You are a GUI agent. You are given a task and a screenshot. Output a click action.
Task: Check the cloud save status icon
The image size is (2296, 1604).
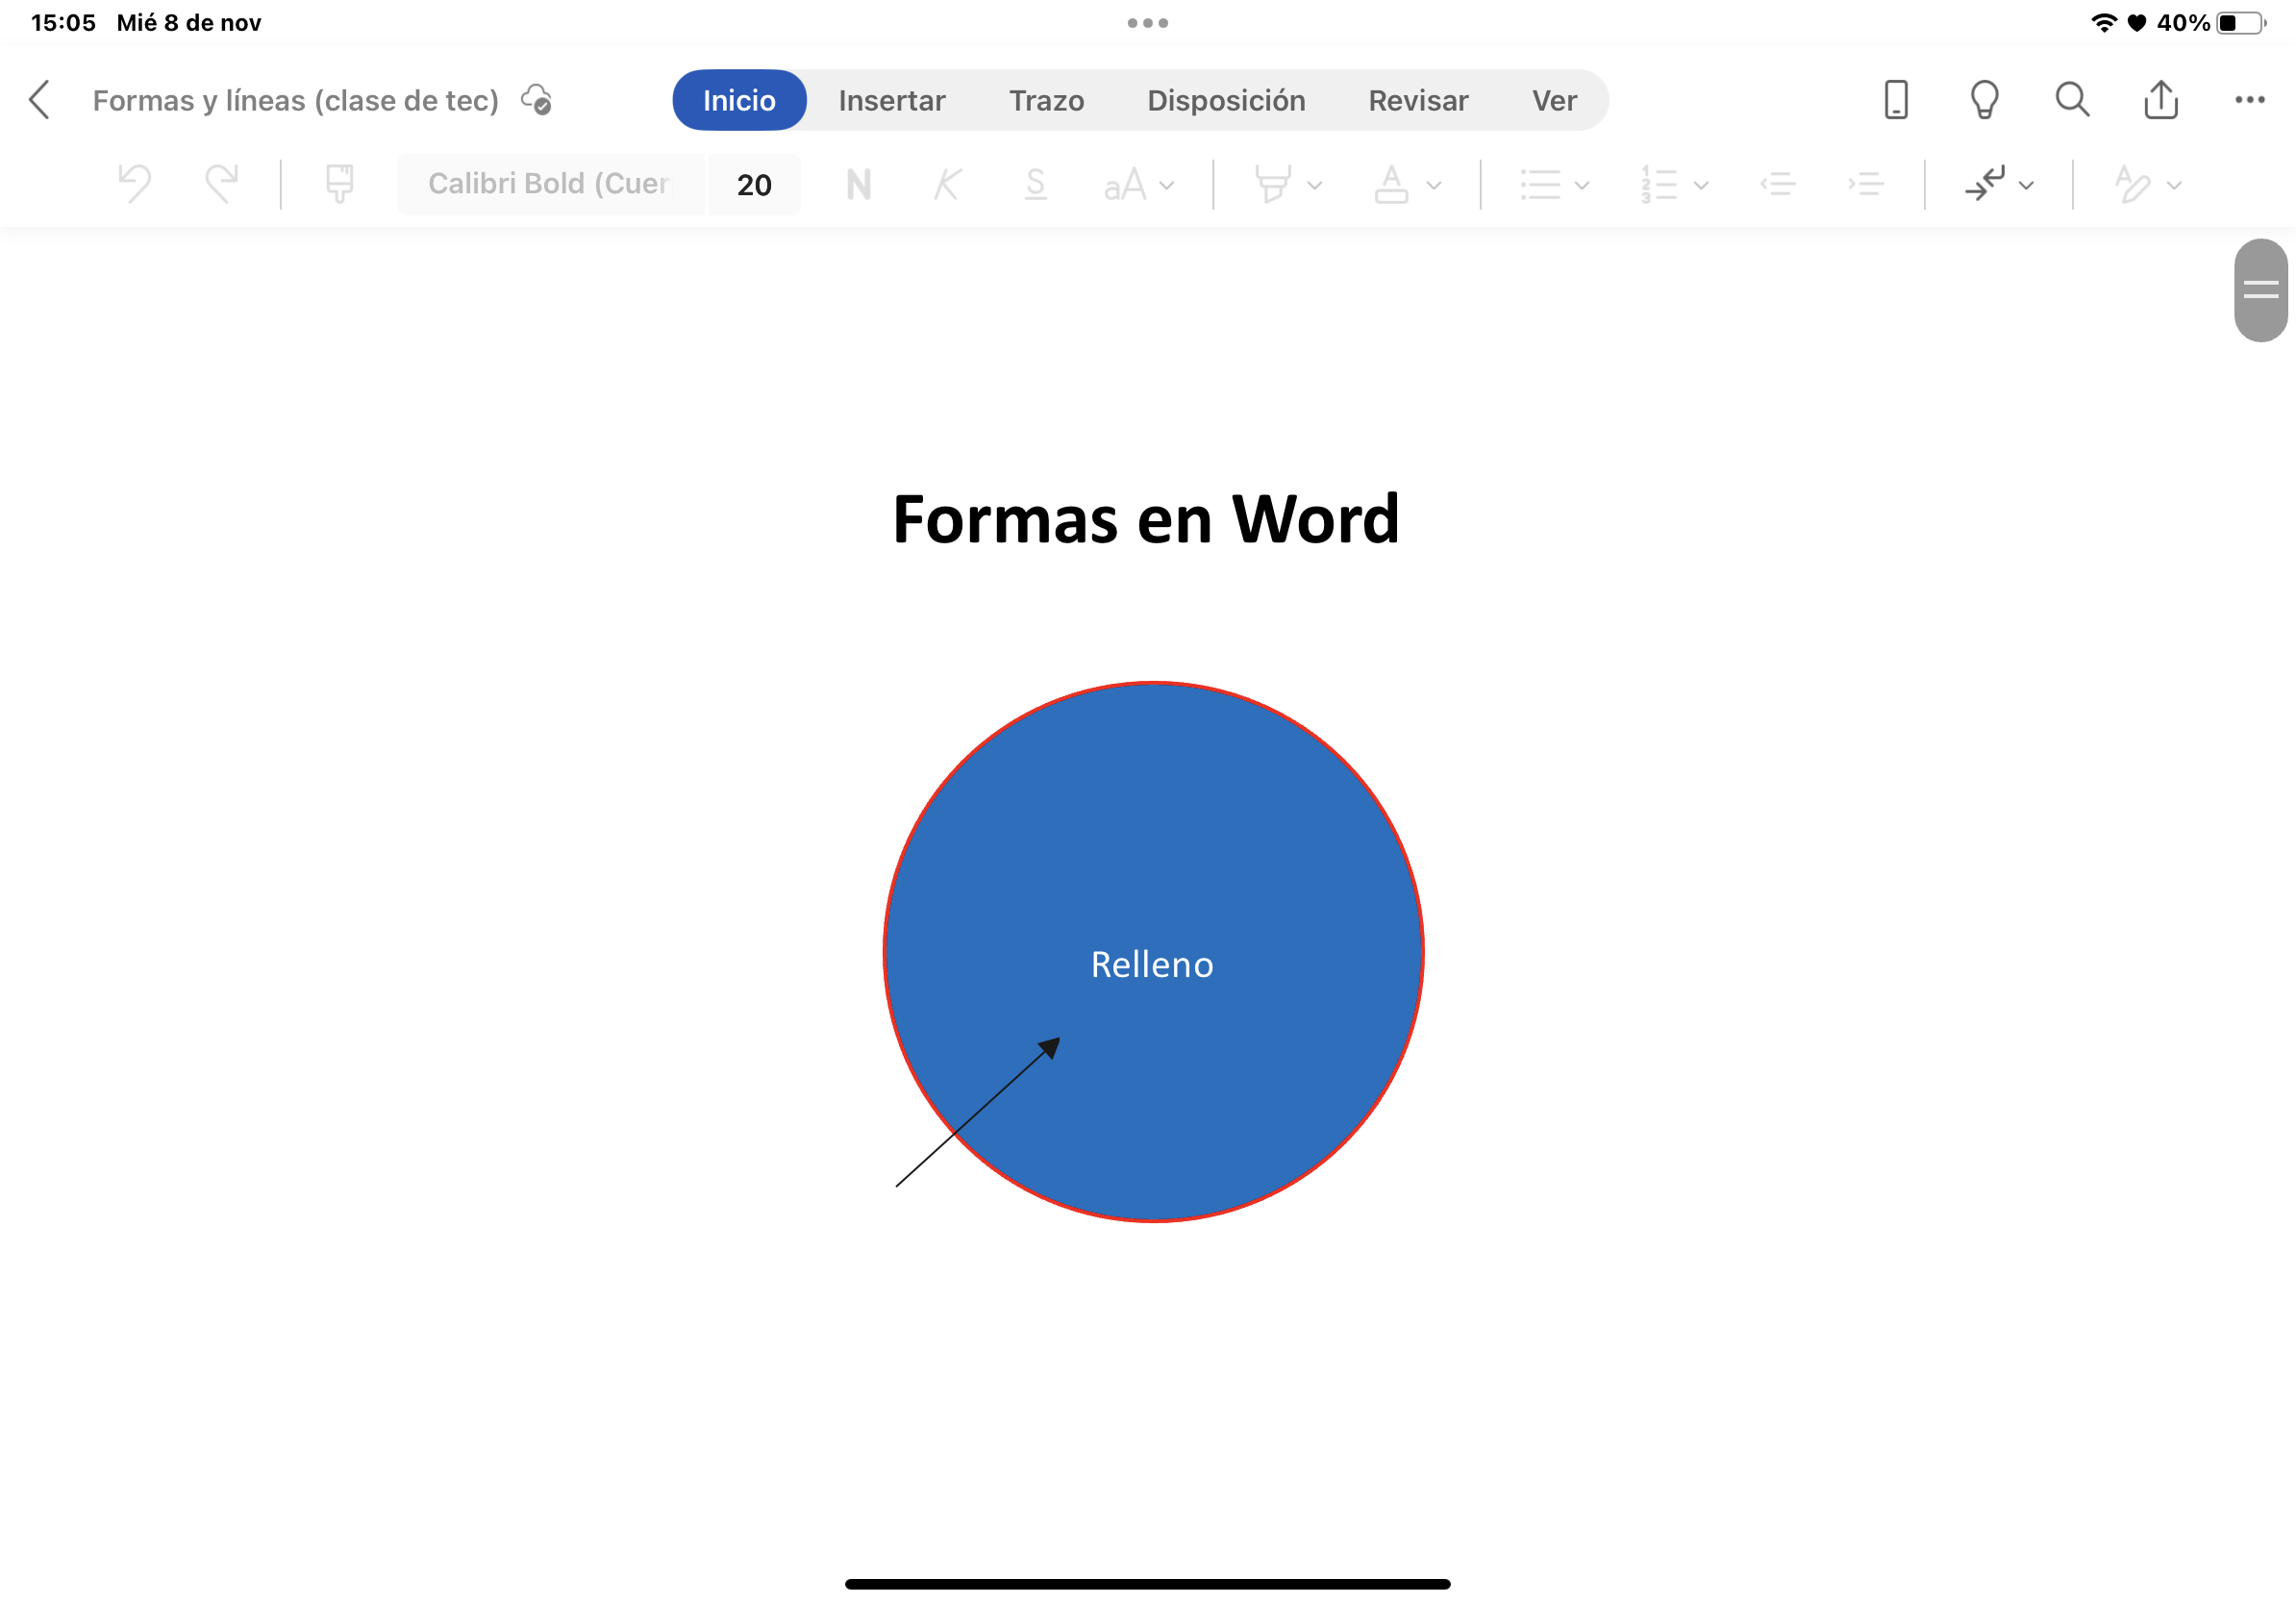click(x=537, y=100)
